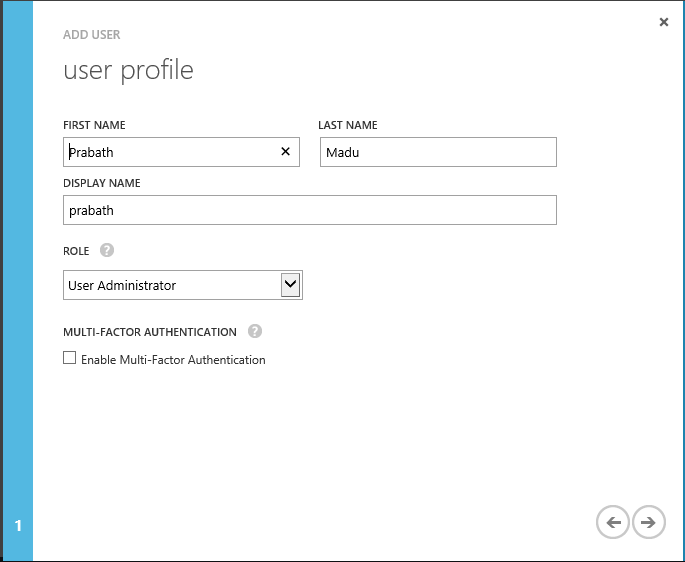
Task: Click the 'MULTI-FACTOR AUTHENTICATION' section label
Action: click(x=149, y=332)
